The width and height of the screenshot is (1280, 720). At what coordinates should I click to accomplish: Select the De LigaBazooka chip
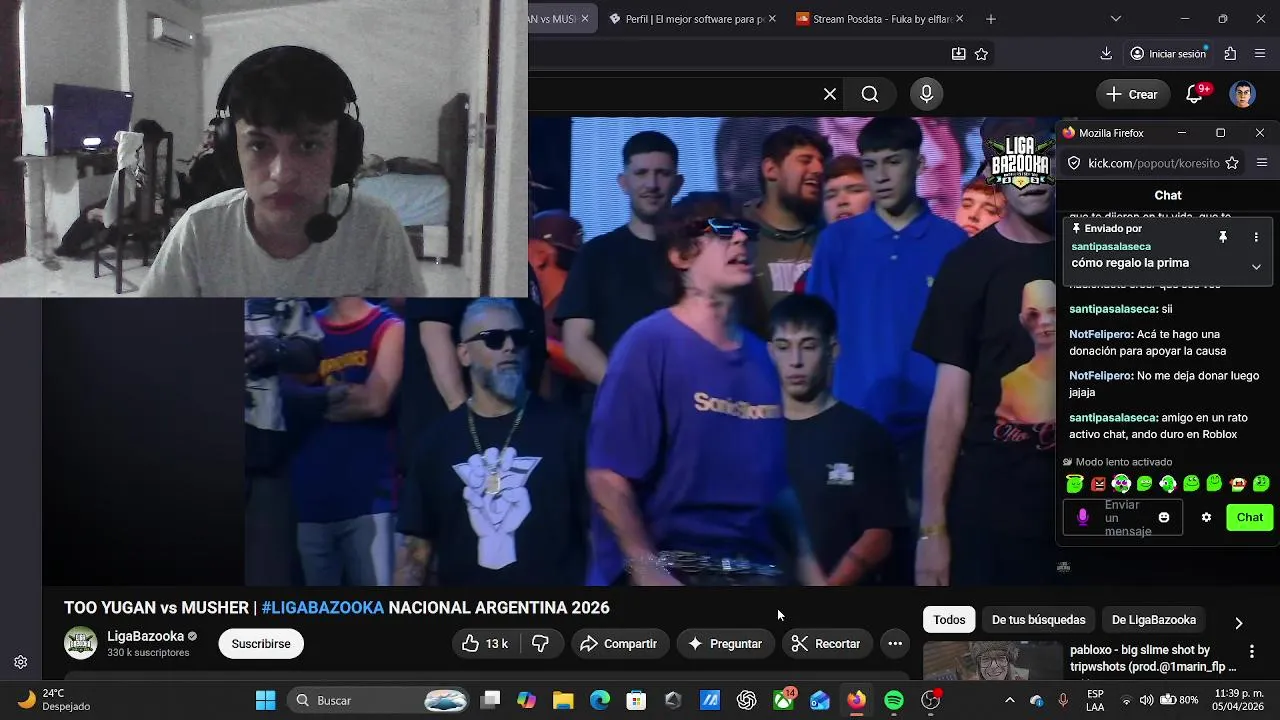pyautogui.click(x=1153, y=620)
